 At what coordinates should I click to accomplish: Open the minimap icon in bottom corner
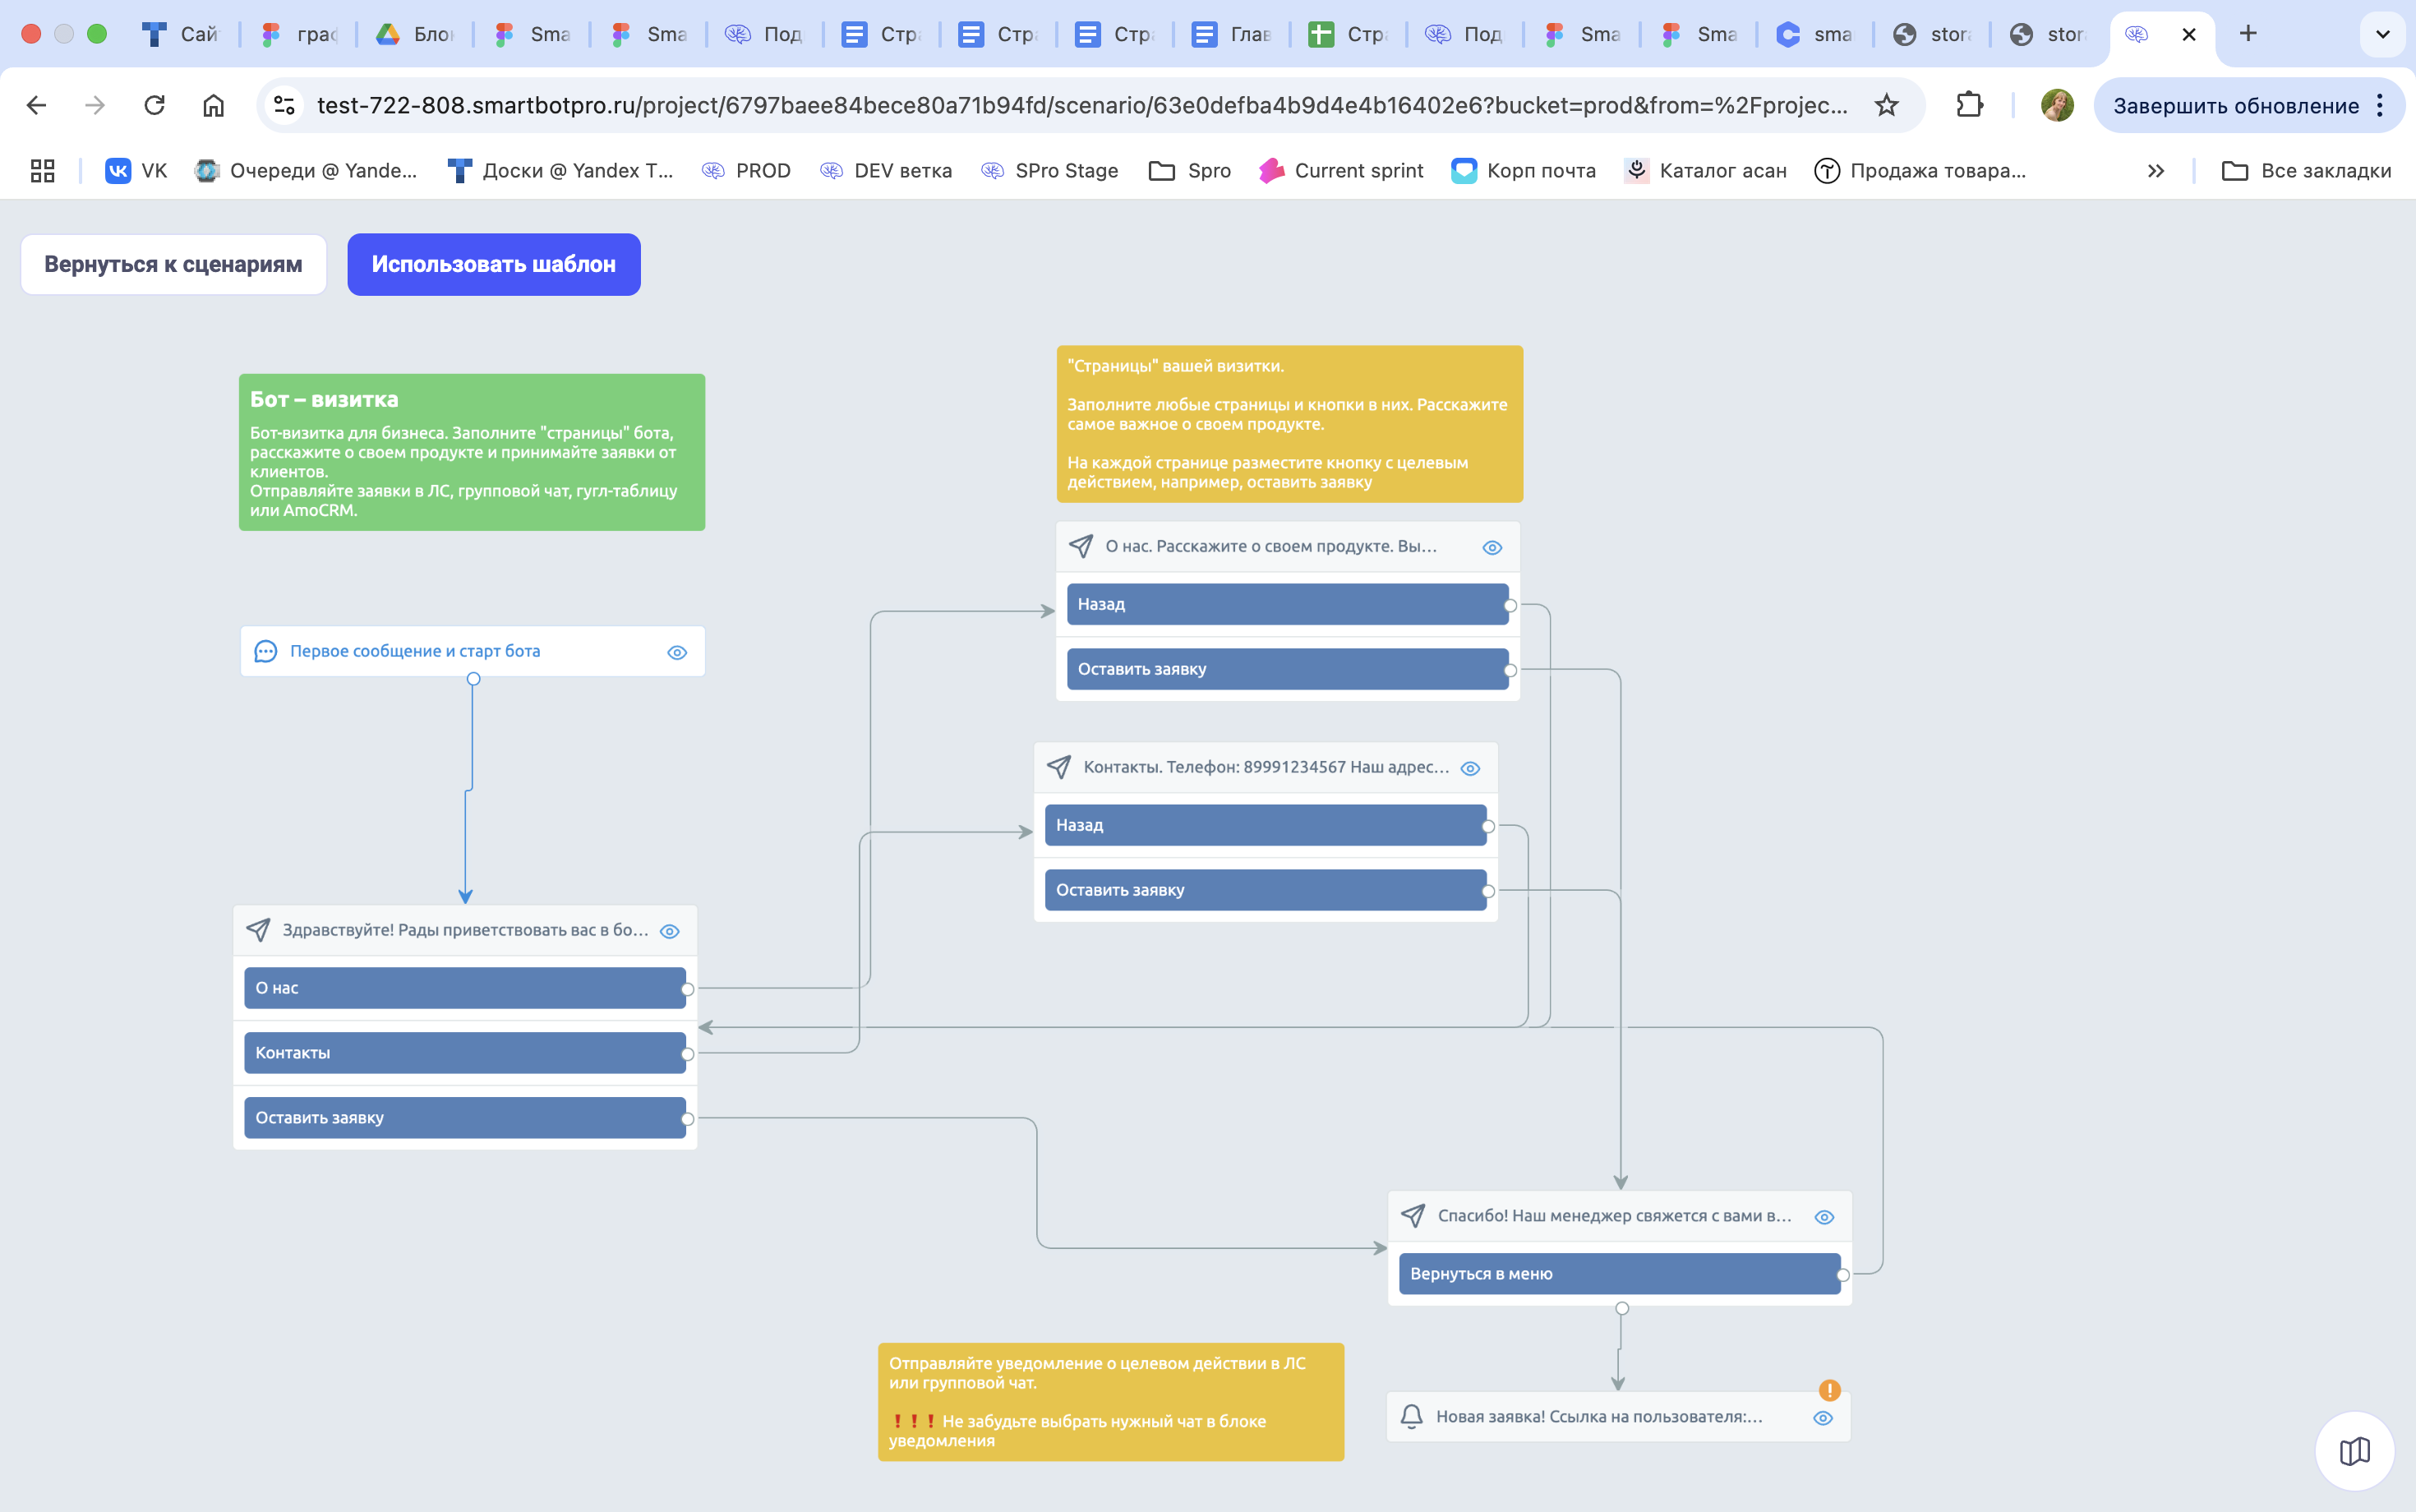click(x=2354, y=1451)
